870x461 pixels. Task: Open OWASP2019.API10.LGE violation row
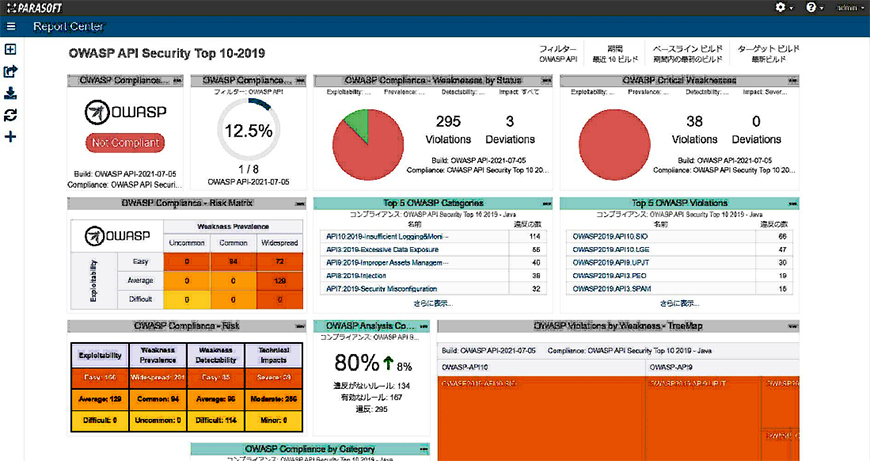point(680,250)
